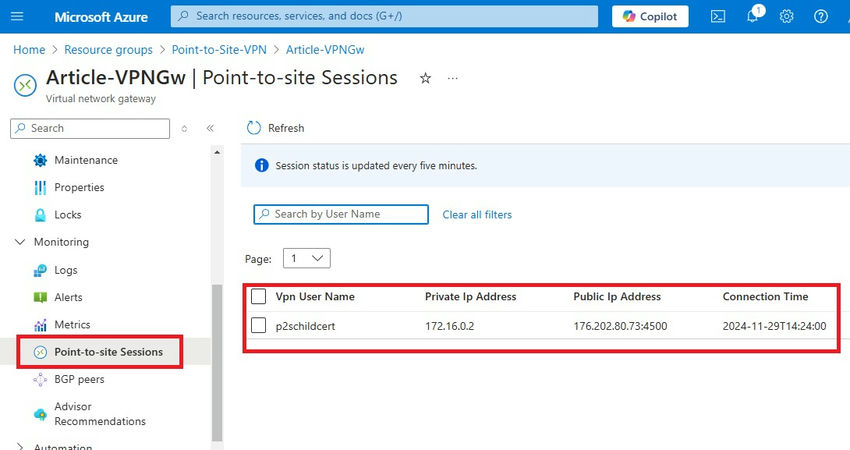Open the notifications bell
The height and width of the screenshot is (450, 850).
(753, 16)
